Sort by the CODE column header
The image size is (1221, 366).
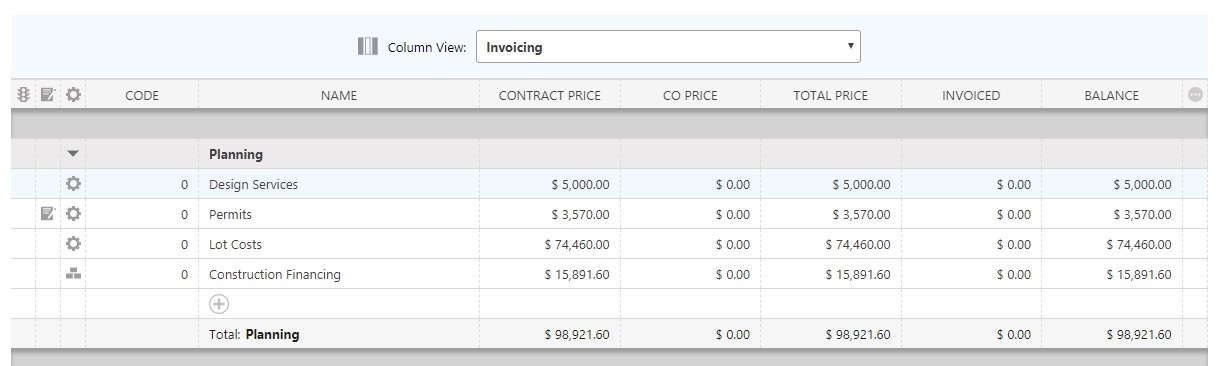tap(142, 96)
